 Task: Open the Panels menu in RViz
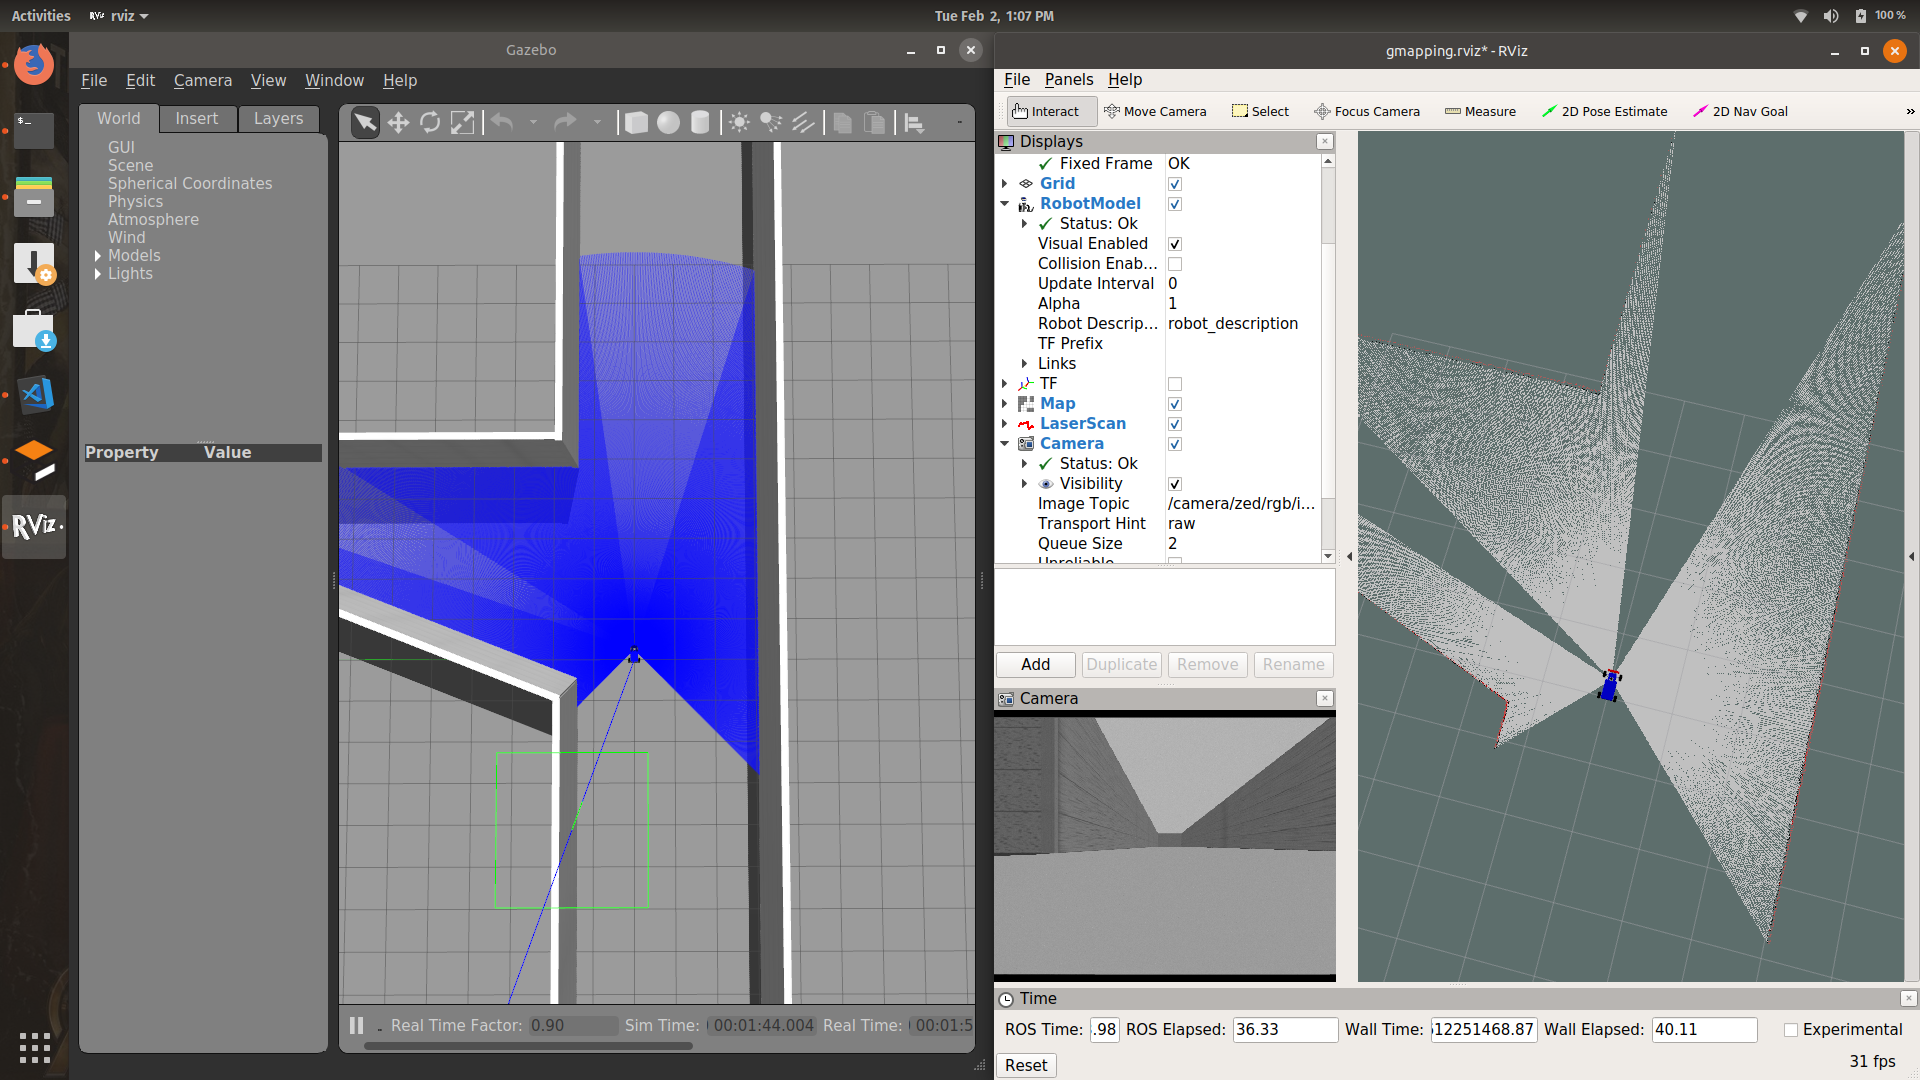1068,79
